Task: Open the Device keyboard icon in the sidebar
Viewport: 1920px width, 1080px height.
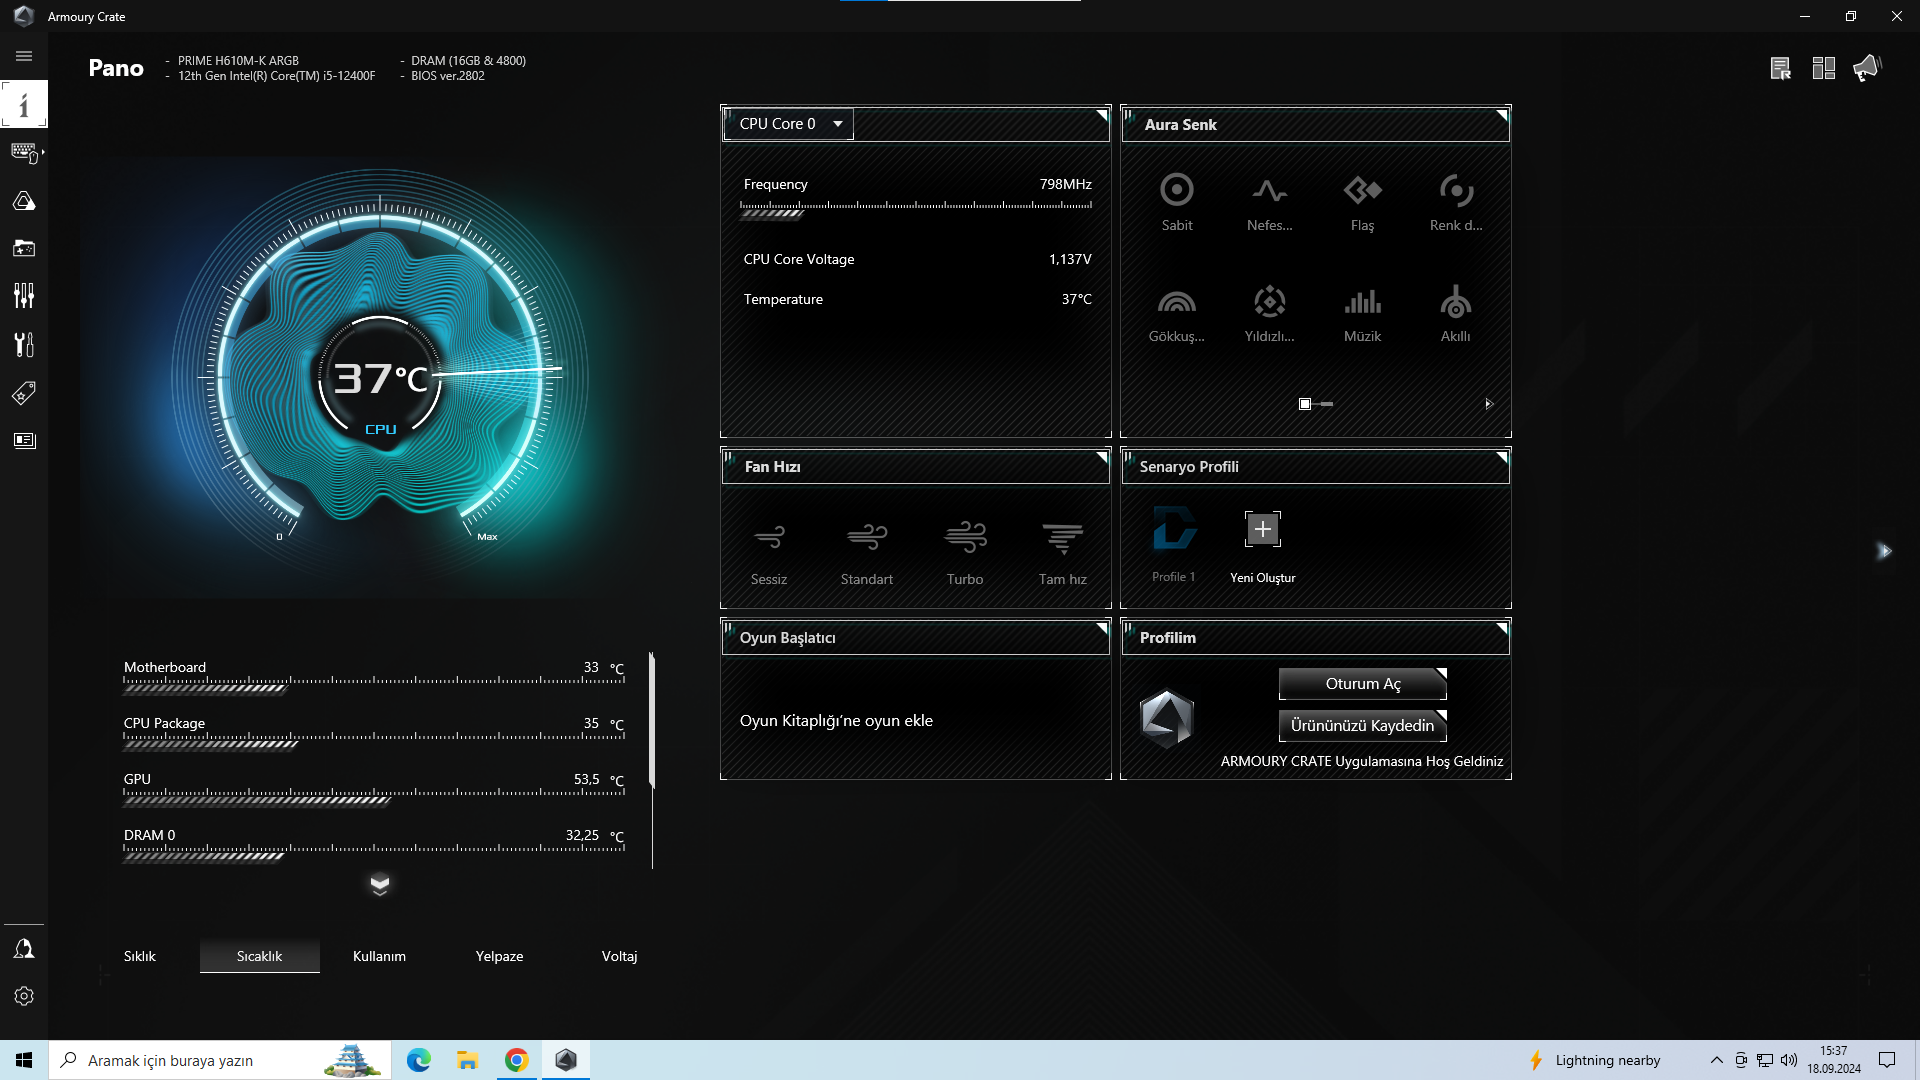Action: (x=24, y=152)
